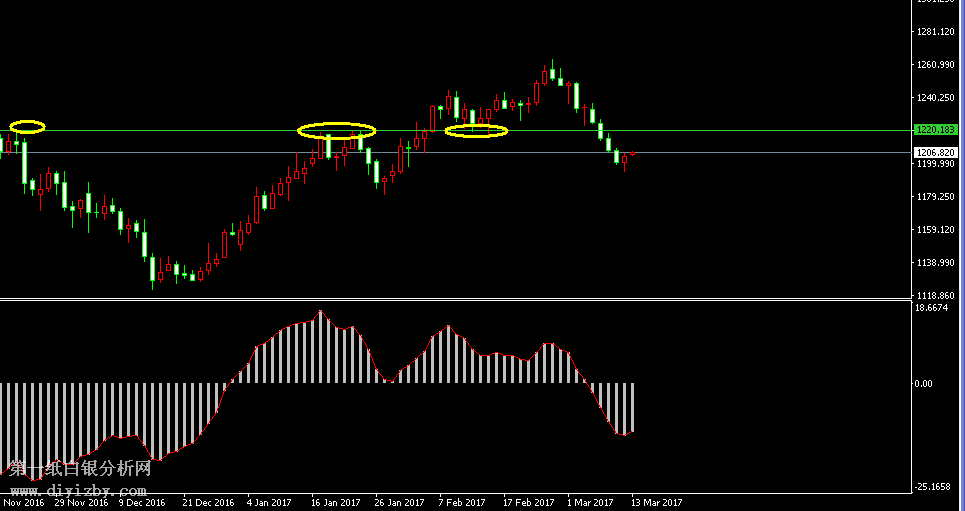965x511 pixels.
Task: Click the 1206.820 current price label
Action: [x=937, y=153]
